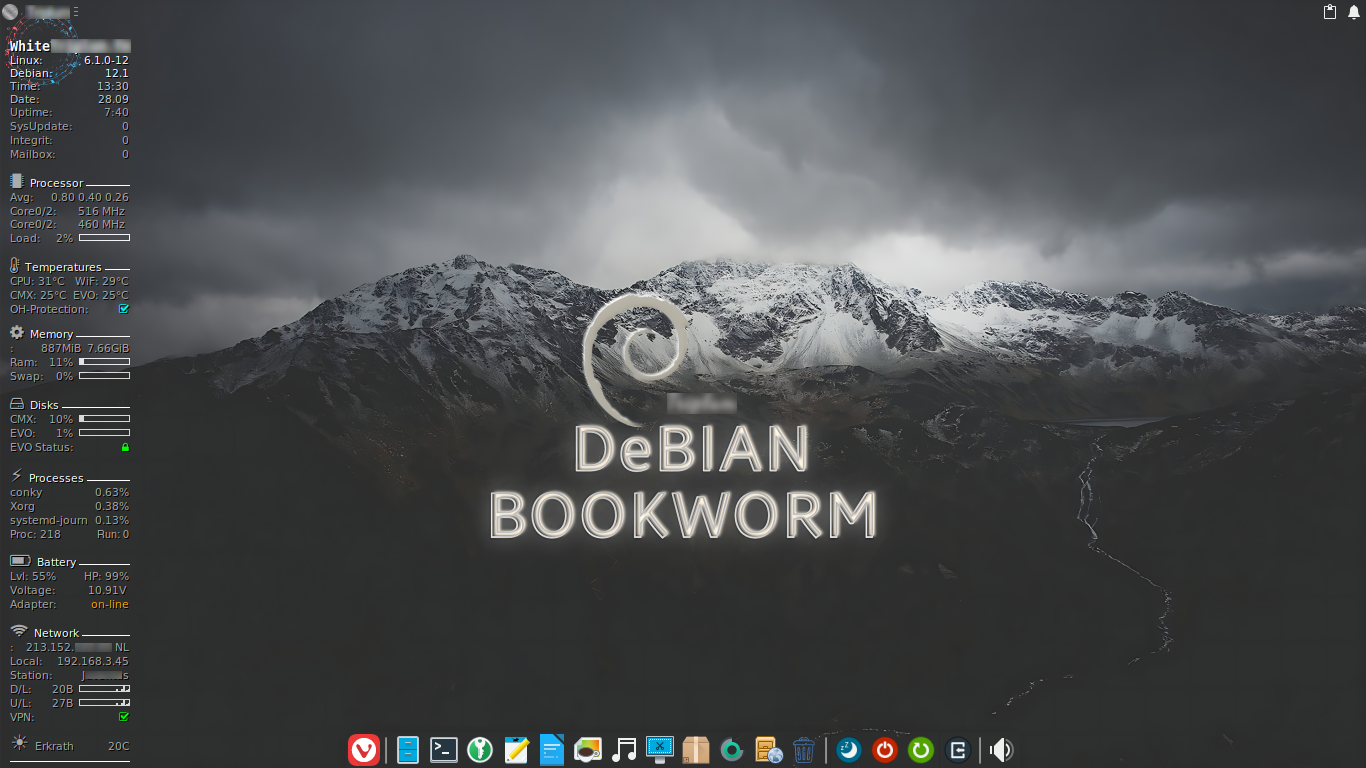Open the terminal emulator in the dock
This screenshot has width=1366, height=768.
coord(444,749)
